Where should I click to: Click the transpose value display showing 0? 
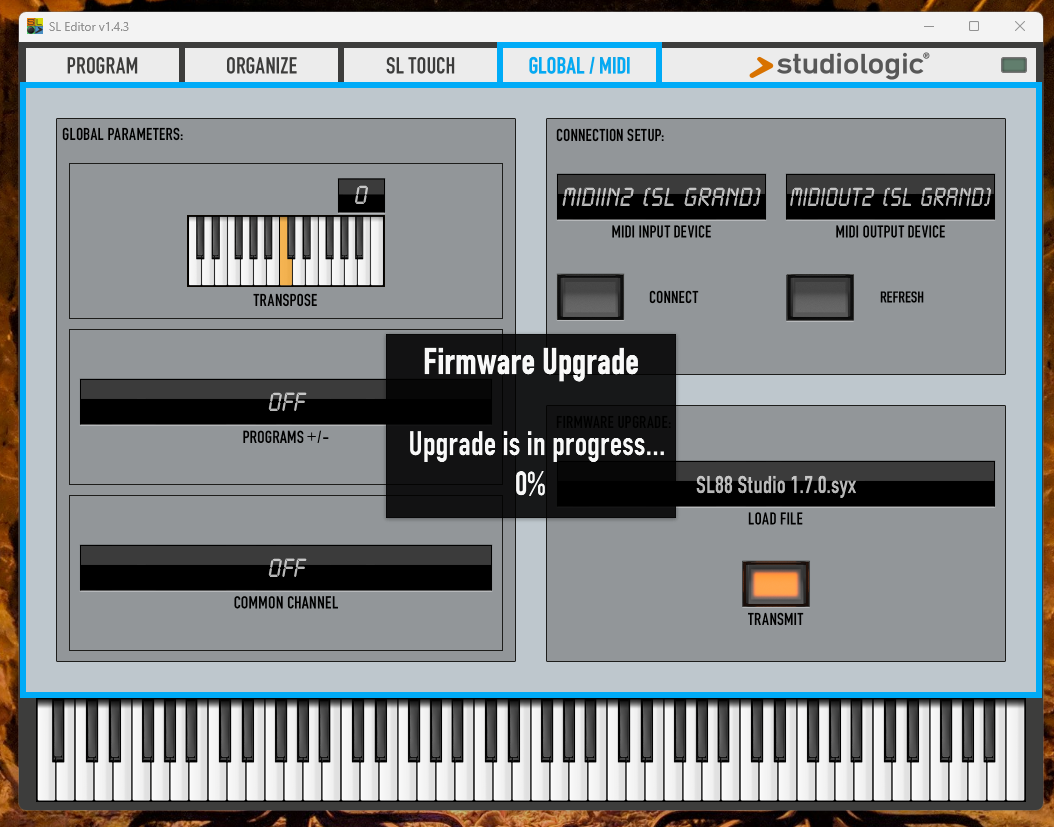click(x=361, y=195)
